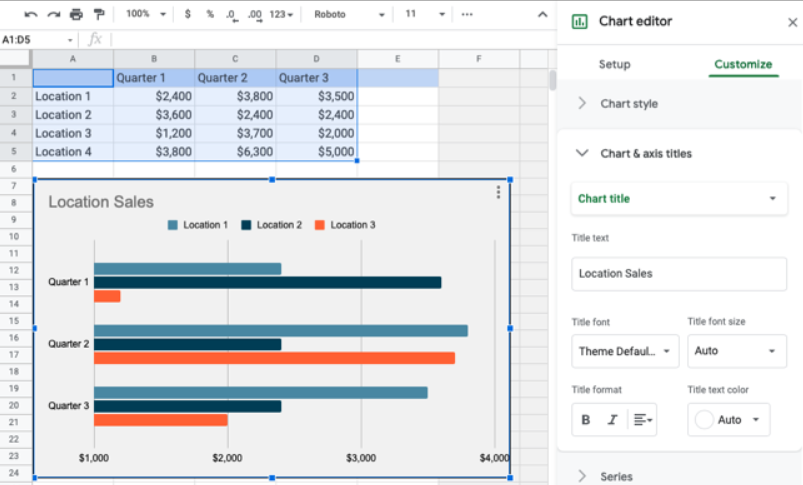
Task: Toggle italic for the chart title
Action: [612, 420]
